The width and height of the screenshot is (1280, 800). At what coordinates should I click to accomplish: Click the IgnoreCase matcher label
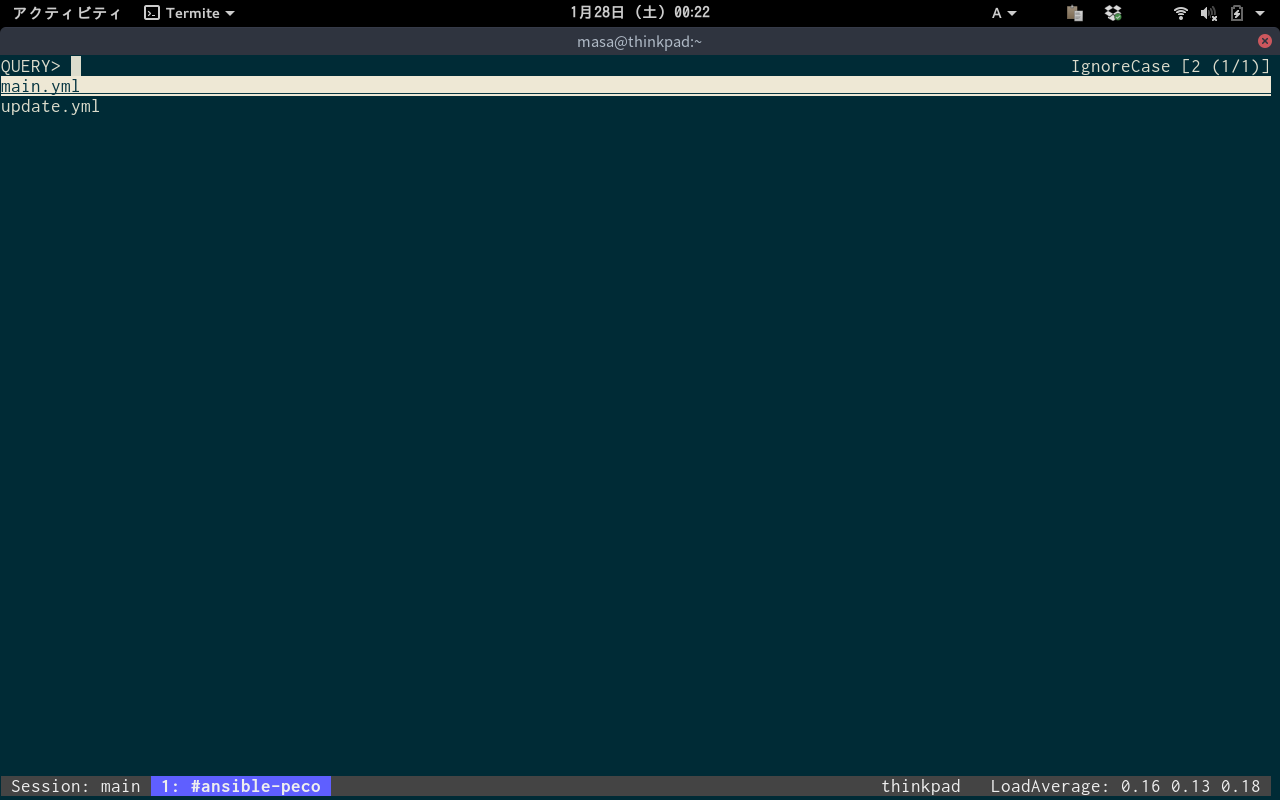tap(1120, 66)
